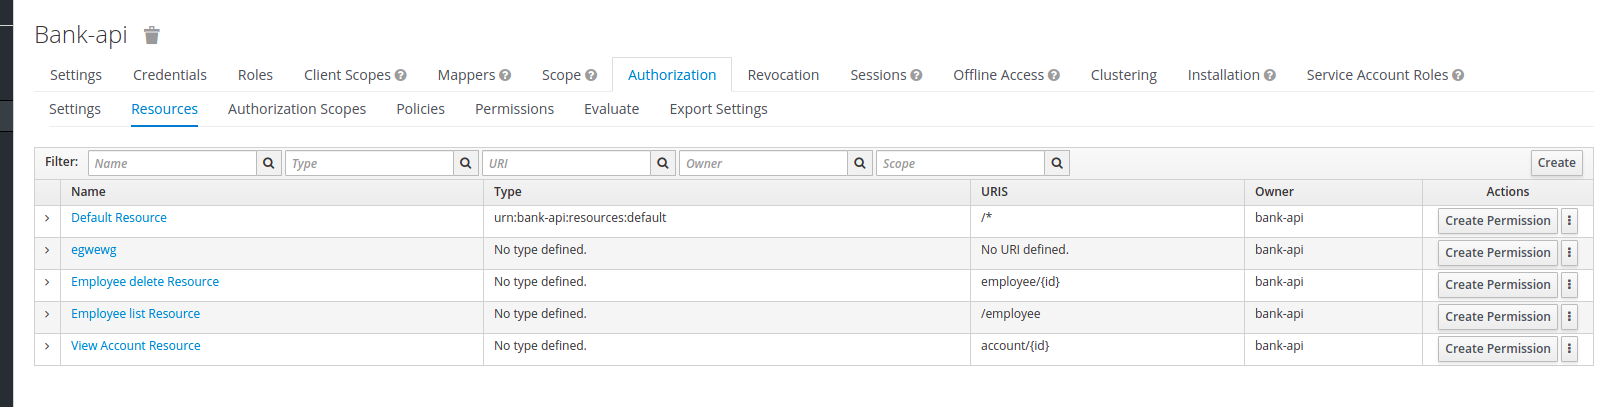Expand the egwewg resource row
Image resolution: width=1599 pixels, height=407 pixels.
(x=47, y=250)
